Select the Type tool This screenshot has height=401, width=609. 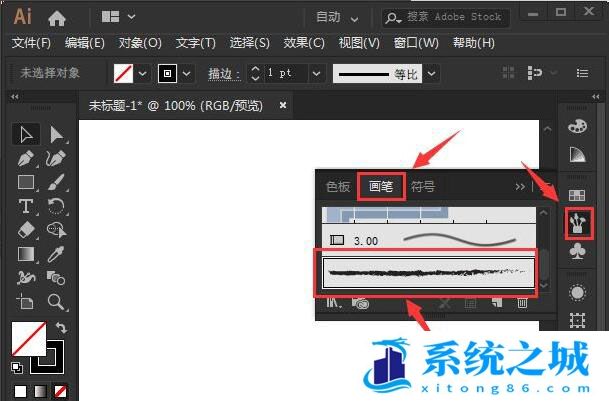(x=26, y=206)
